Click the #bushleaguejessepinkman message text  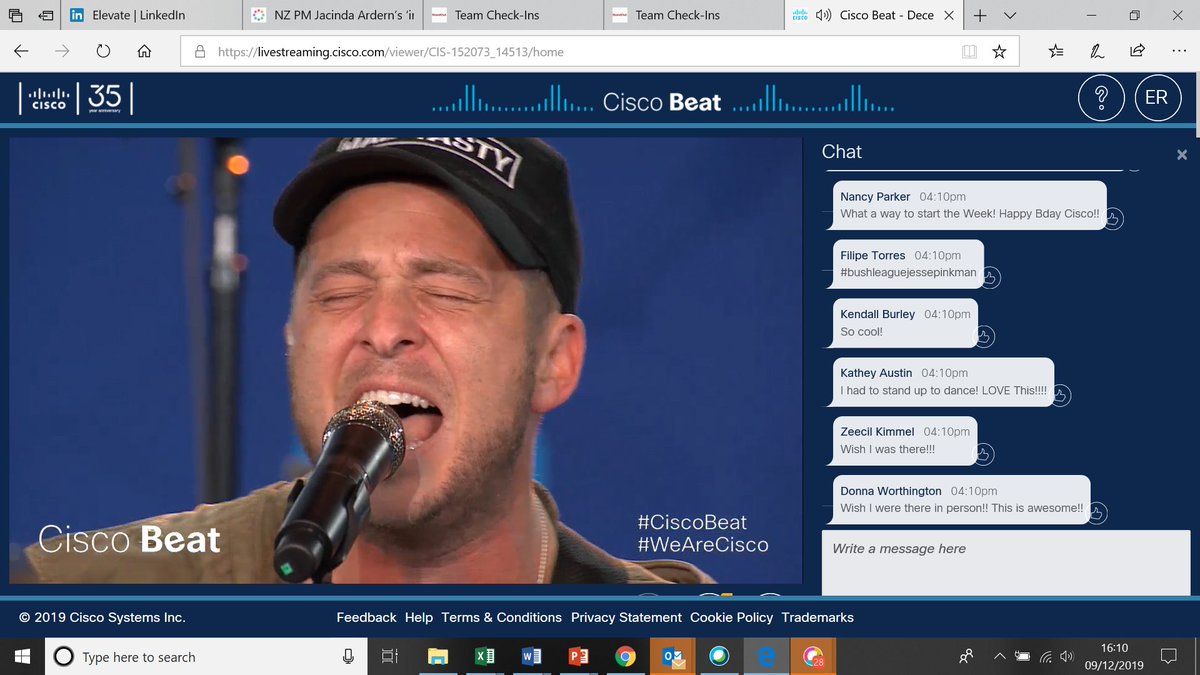coord(908,272)
